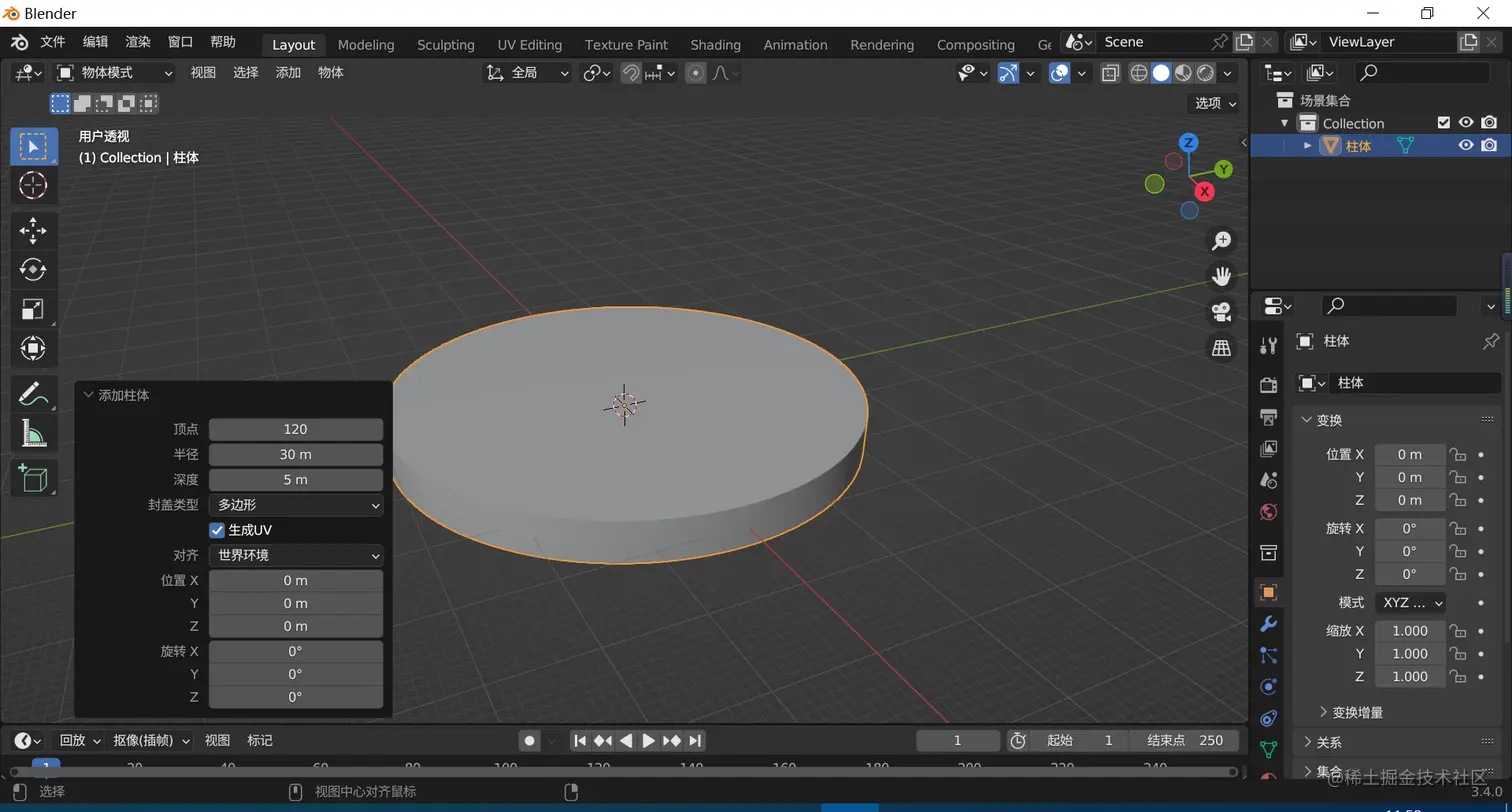
Task: Open the 编辑 menu
Action: (x=95, y=42)
